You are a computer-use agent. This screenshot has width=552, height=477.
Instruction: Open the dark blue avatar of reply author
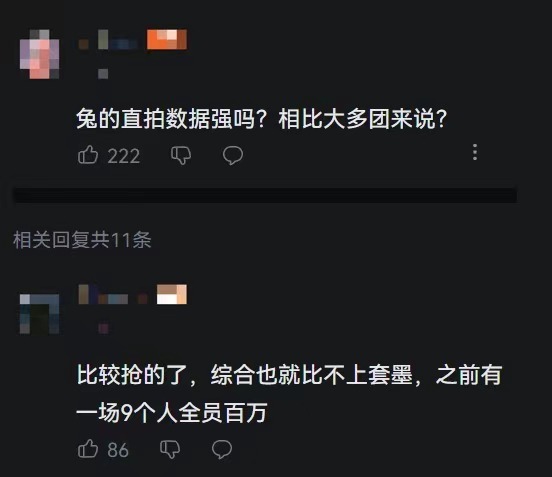(x=39, y=314)
